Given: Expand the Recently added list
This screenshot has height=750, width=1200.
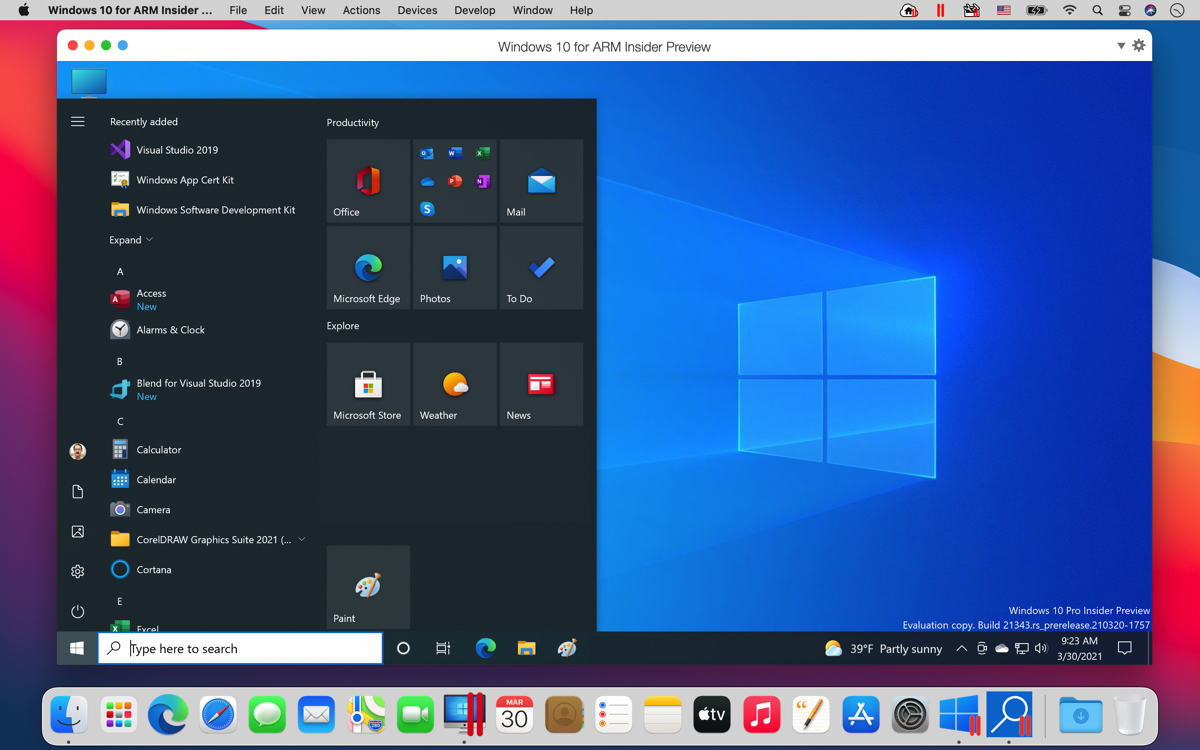Looking at the screenshot, I should tap(131, 240).
